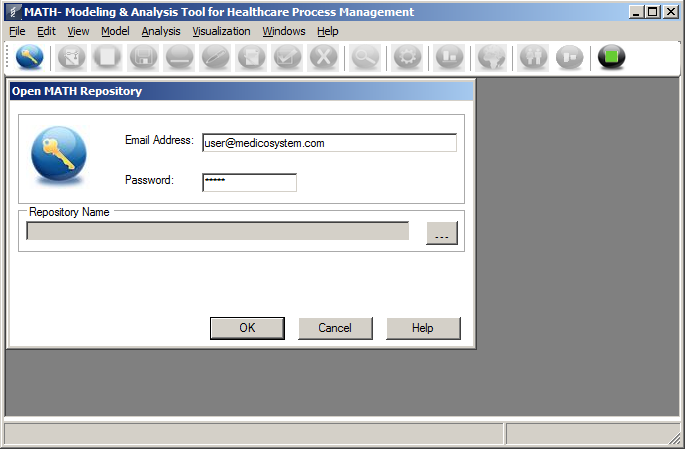Click the greyed process diagram toolbar icon
Viewport: 686px width, 450px height.
pyautogui.click(x=71, y=57)
